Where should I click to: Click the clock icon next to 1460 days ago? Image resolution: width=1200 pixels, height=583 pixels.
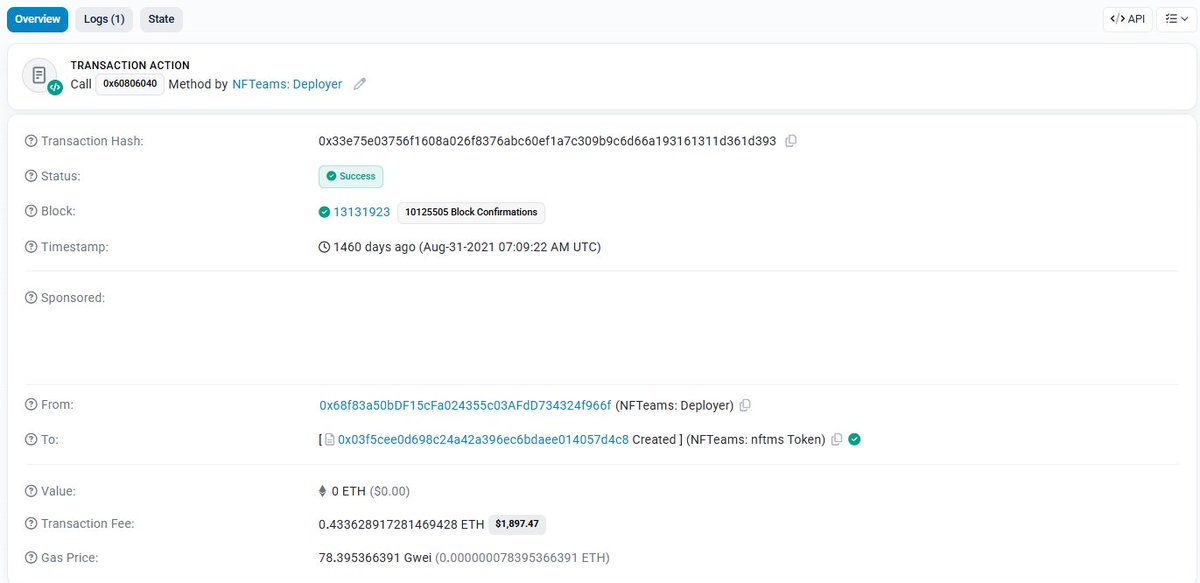click(324, 247)
